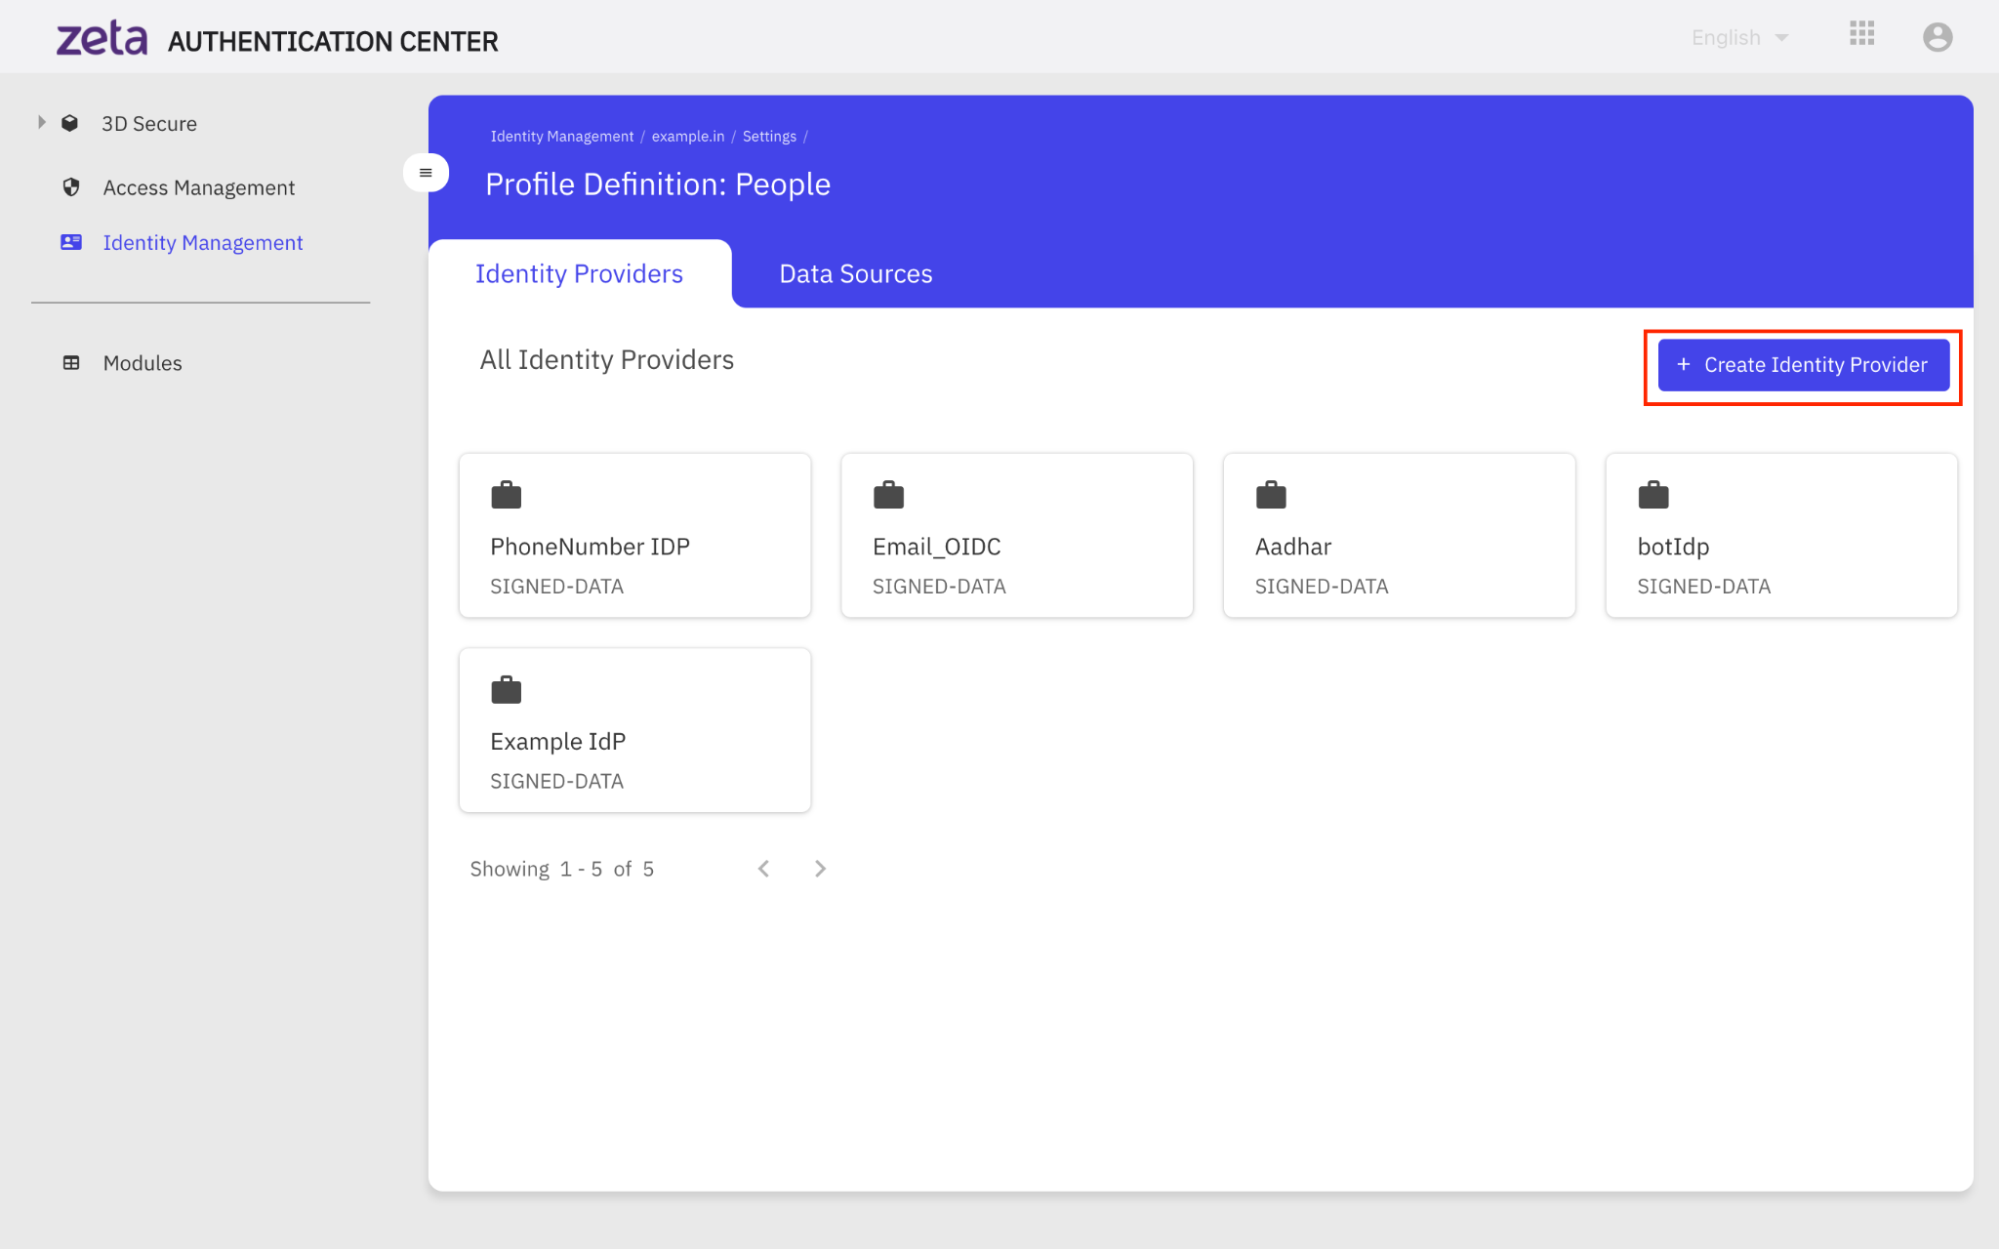Open the apps grid icon
1999x1250 pixels.
[1861, 34]
